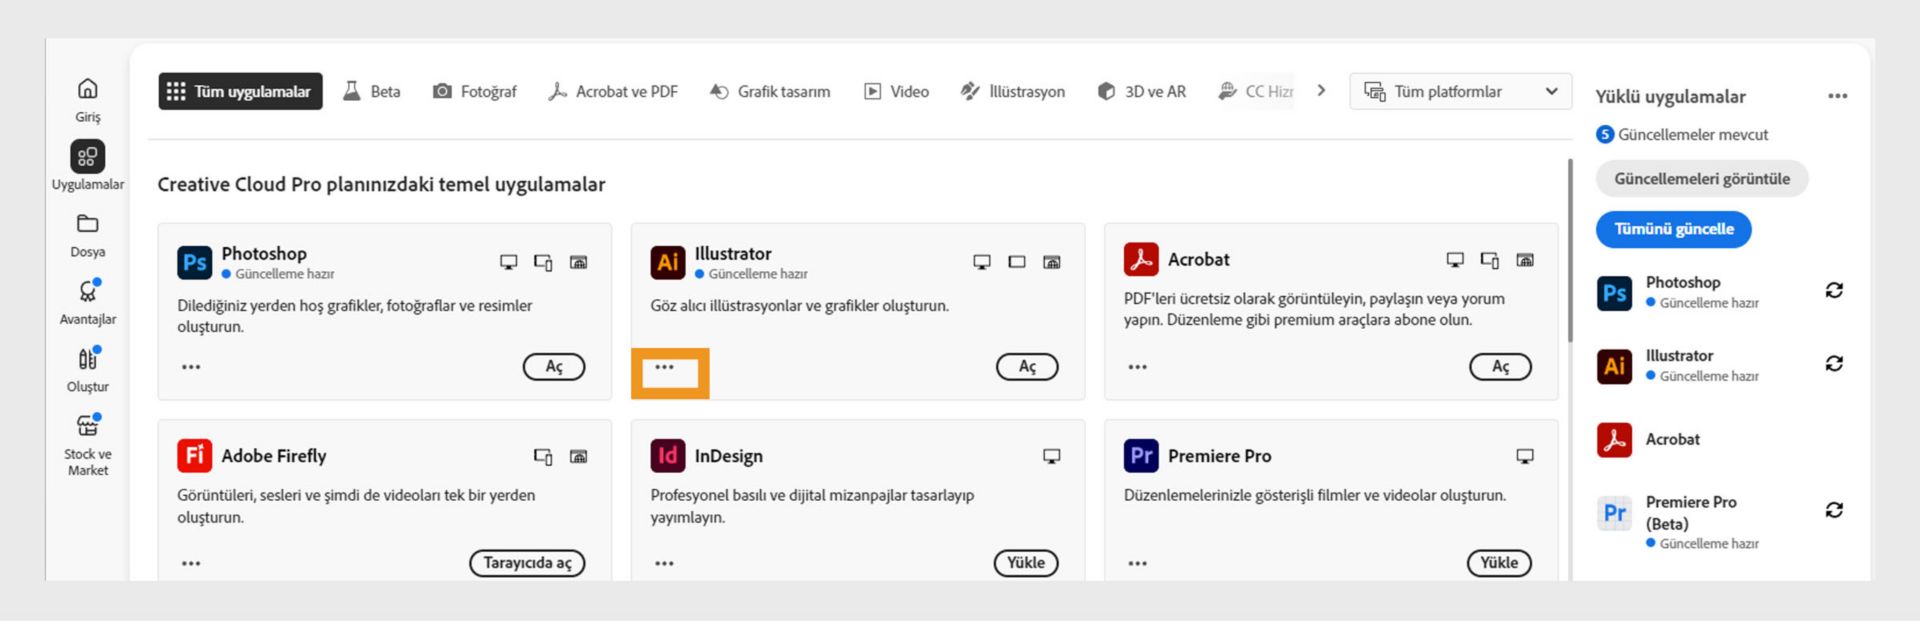Switch to the CC Hız tab
The height and width of the screenshot is (621, 1920).
pos(1256,91)
